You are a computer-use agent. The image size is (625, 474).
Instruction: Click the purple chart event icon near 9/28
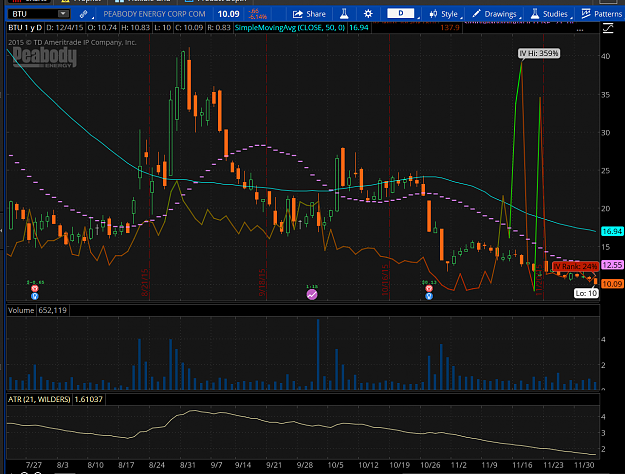point(312,295)
